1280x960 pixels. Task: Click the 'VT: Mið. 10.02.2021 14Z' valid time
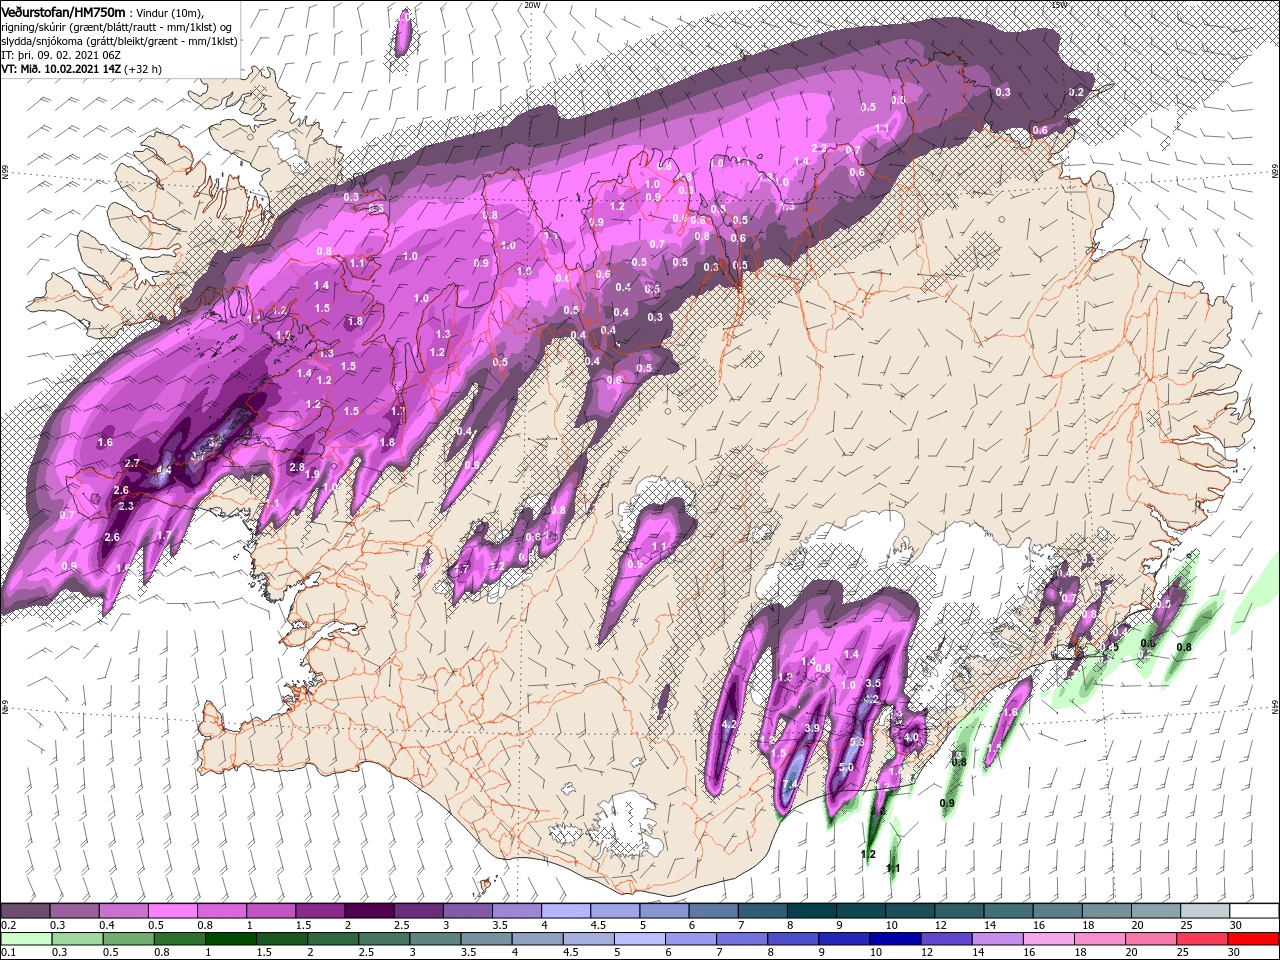click(x=62, y=69)
